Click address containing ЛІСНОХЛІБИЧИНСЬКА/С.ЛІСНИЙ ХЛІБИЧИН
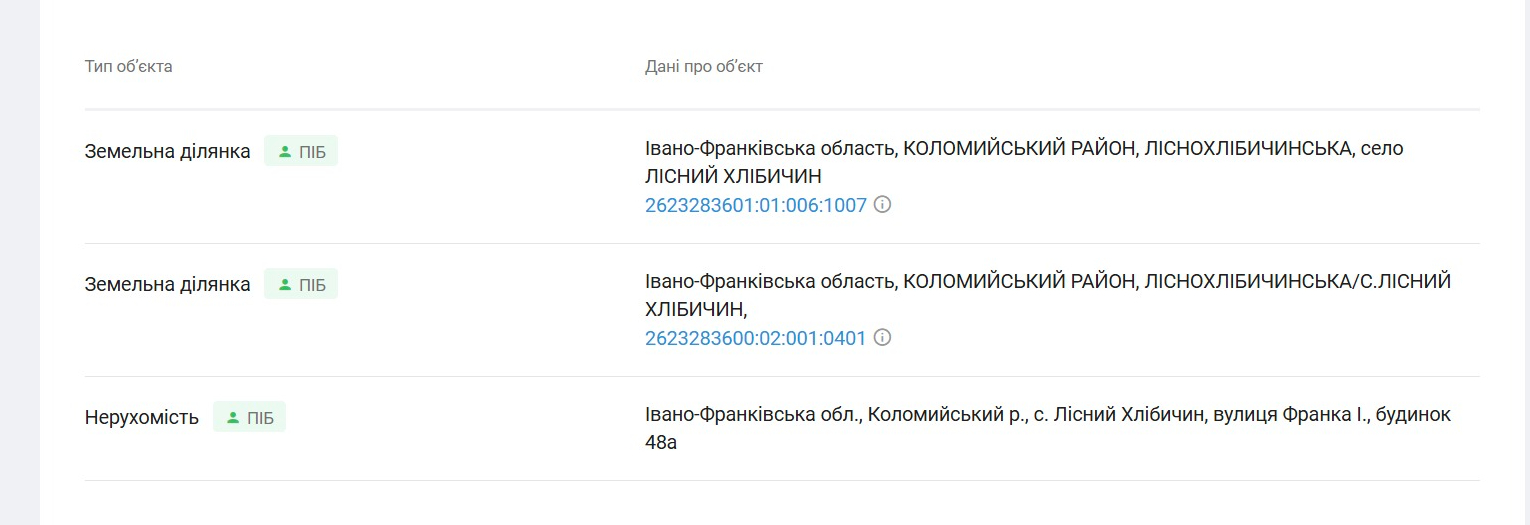This screenshot has height=525, width=1530. coord(1048,296)
